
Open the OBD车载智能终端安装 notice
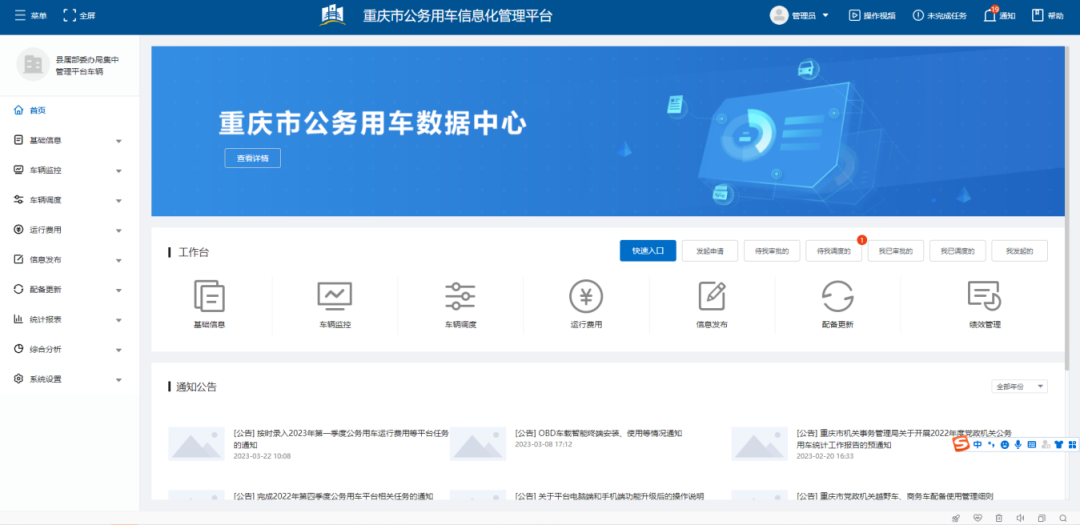(x=599, y=433)
